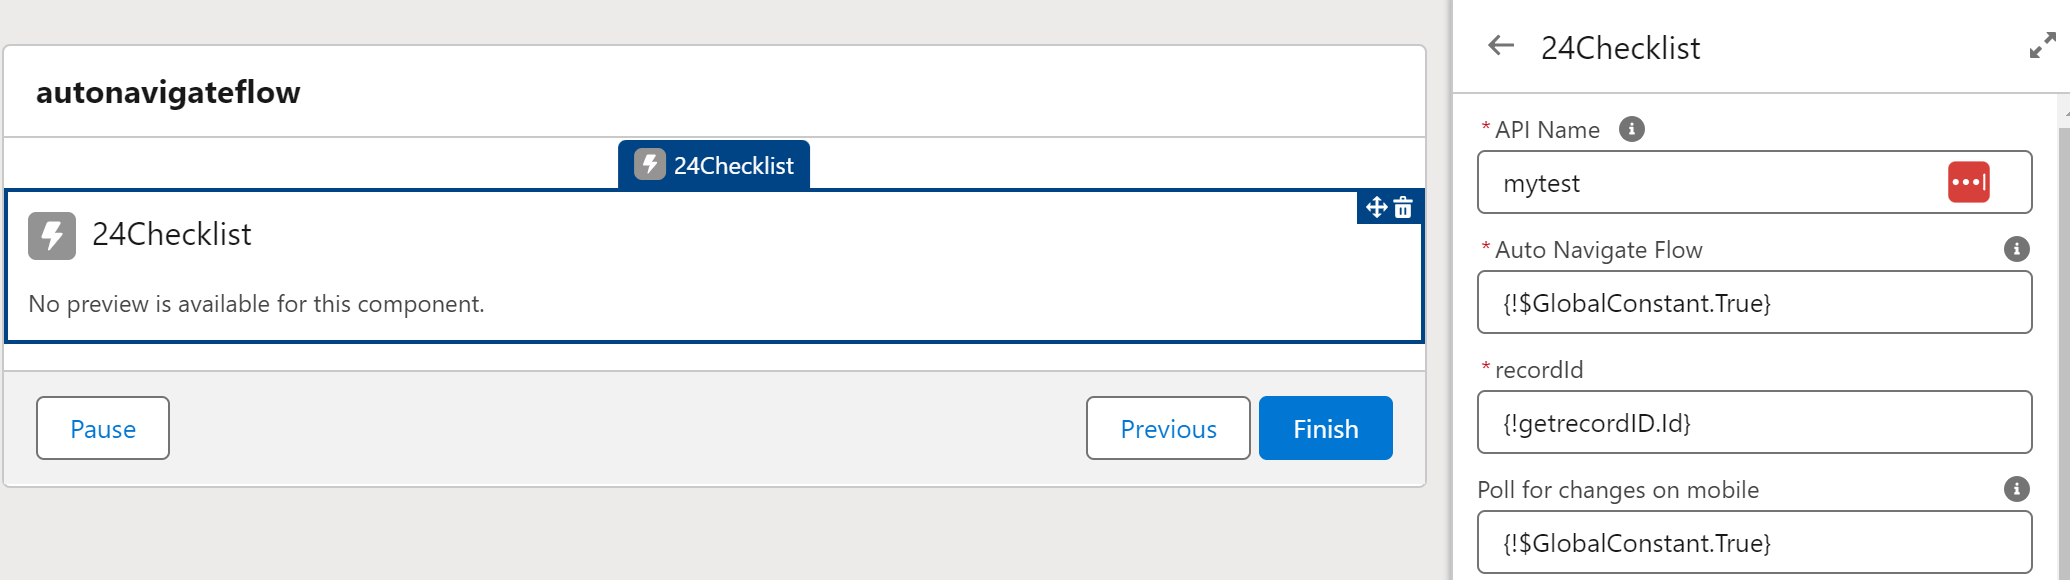
Task: Focus the API Name field containing mytest
Action: 1710,183
